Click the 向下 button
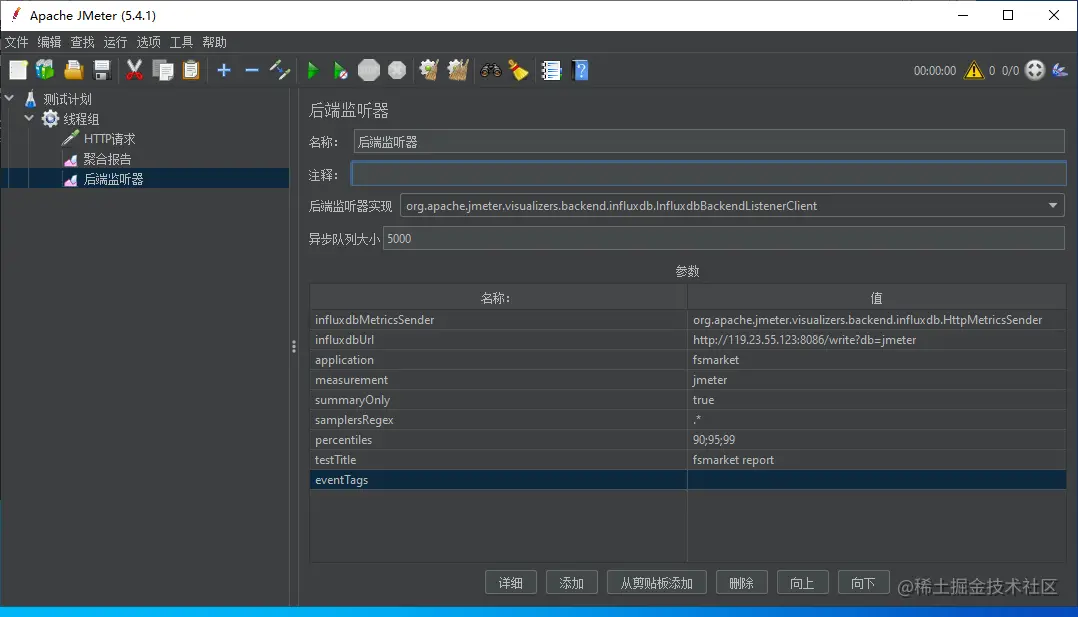This screenshot has height=617, width=1078. point(864,583)
